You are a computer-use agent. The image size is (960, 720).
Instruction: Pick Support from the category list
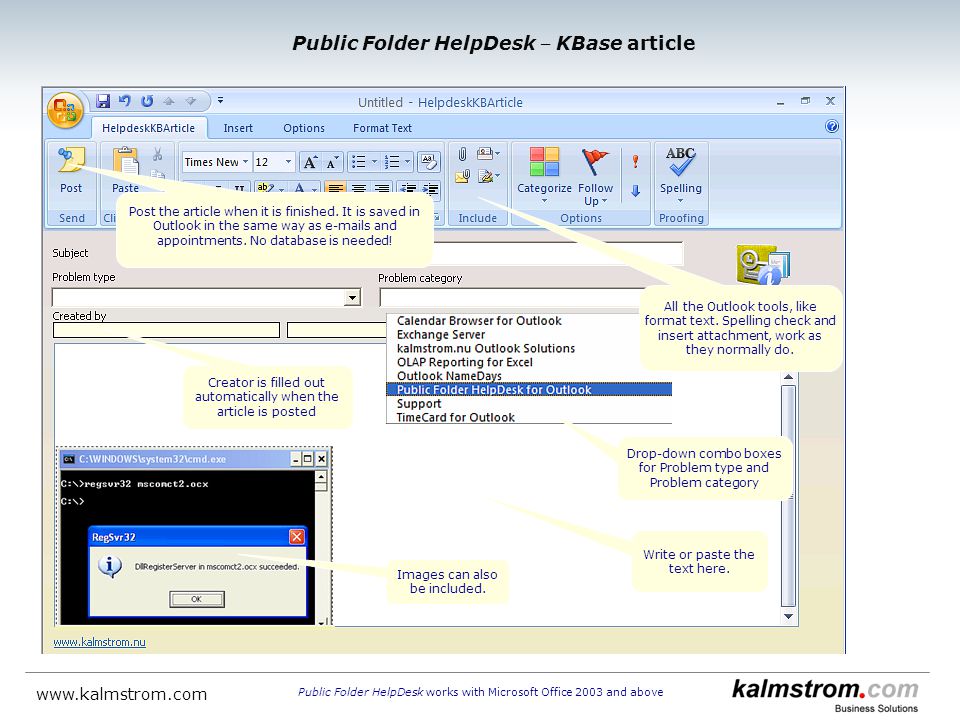[419, 403]
